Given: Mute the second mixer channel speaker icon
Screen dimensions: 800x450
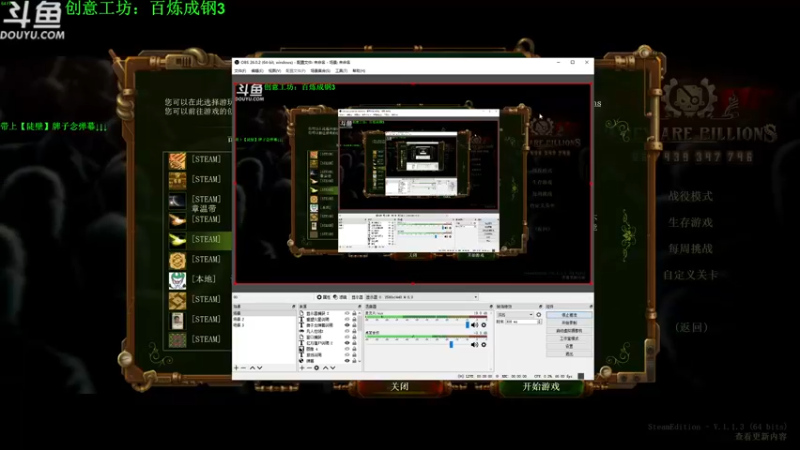Looking at the screenshot, I should [475, 345].
